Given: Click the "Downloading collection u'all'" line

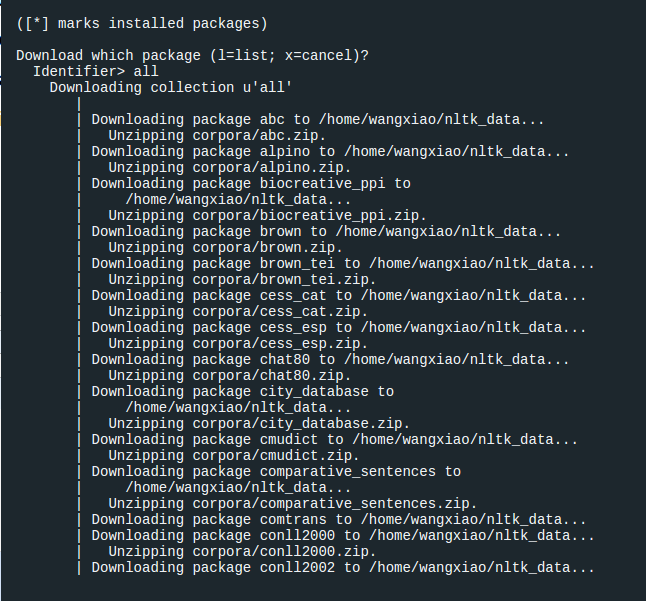Looking at the screenshot, I should pos(170,87).
